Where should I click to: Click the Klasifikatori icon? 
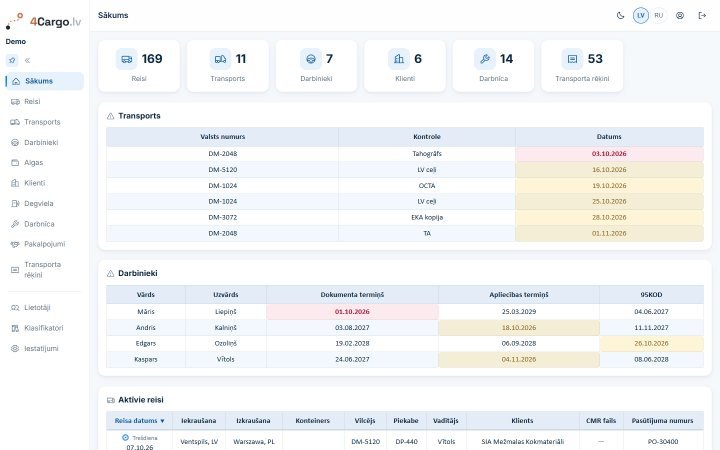15,328
